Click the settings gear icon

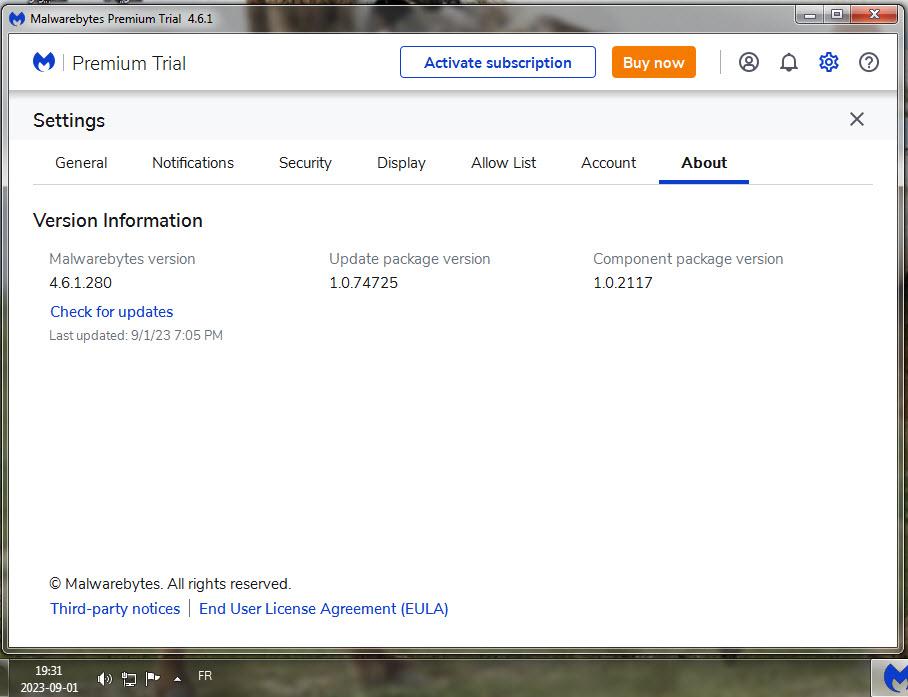829,62
